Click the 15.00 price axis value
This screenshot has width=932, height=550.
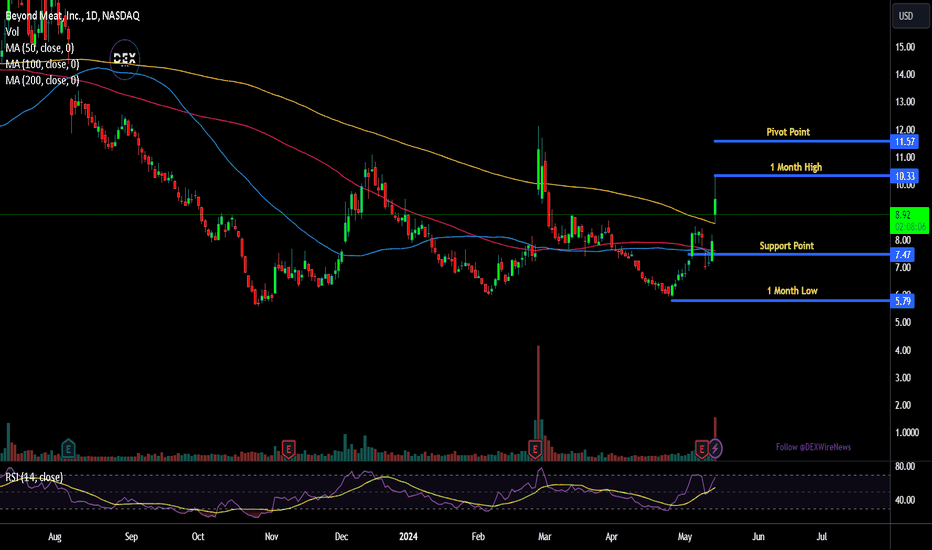905,47
